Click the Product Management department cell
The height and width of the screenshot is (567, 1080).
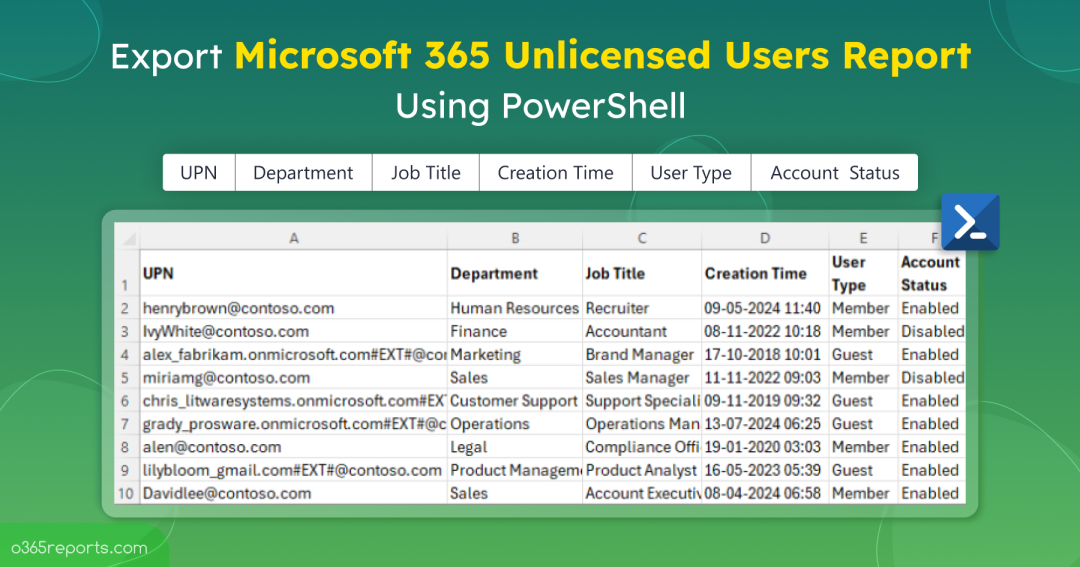515,470
